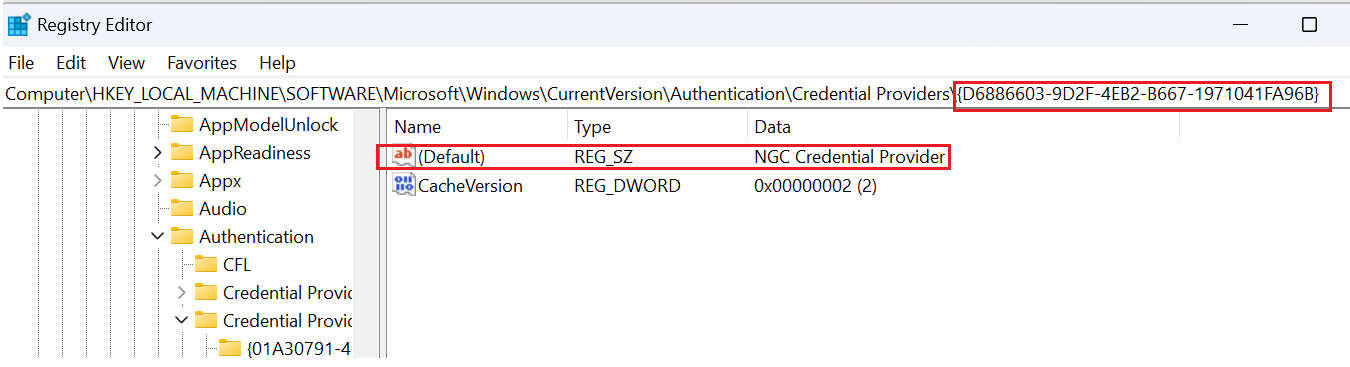
Task: Minimize the Registry Editor window
Action: coord(1241,25)
